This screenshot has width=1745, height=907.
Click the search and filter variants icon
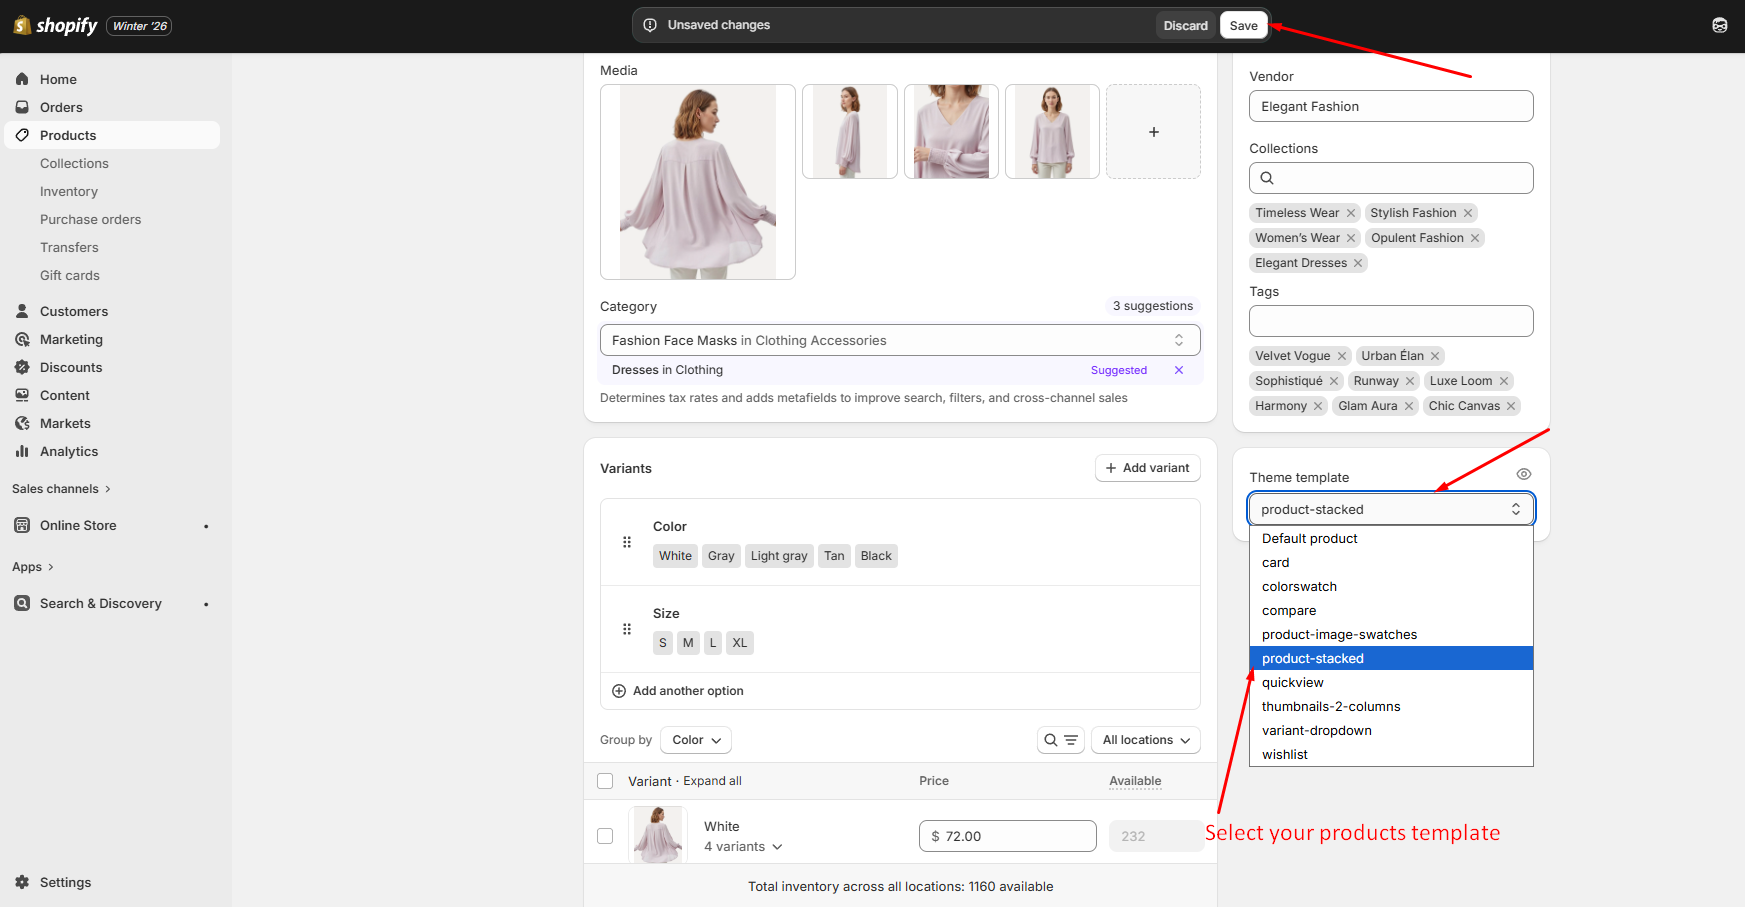tap(1060, 740)
